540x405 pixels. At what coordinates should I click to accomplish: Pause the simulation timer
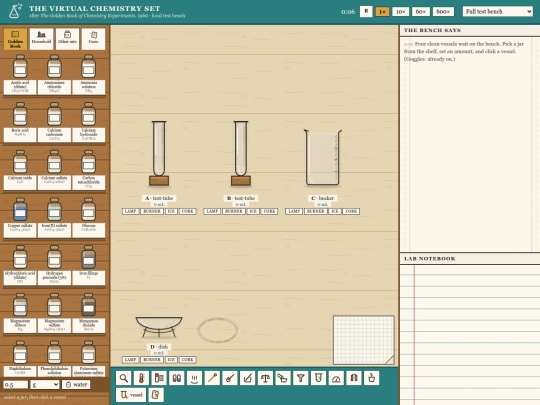366,11
